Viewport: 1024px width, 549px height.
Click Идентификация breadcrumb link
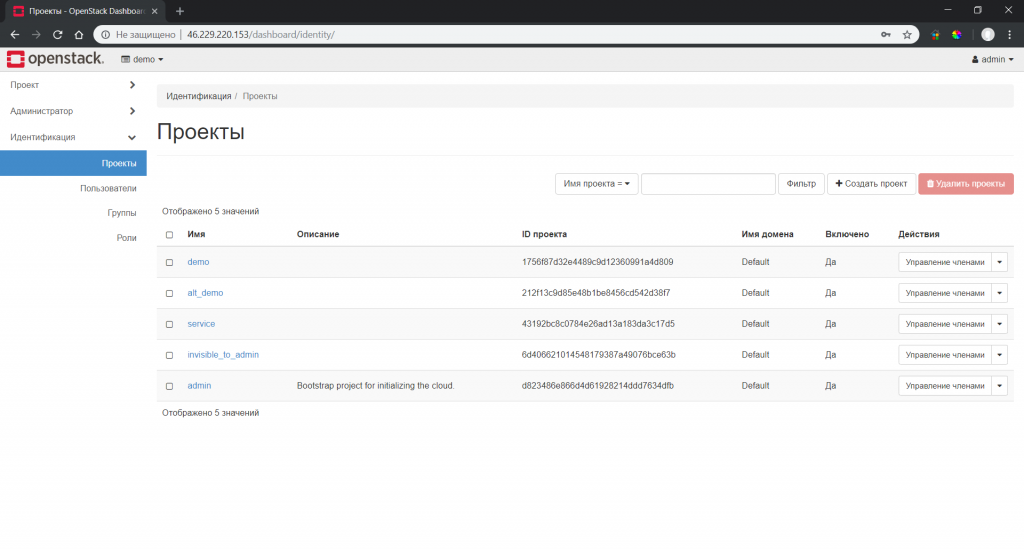coord(199,96)
